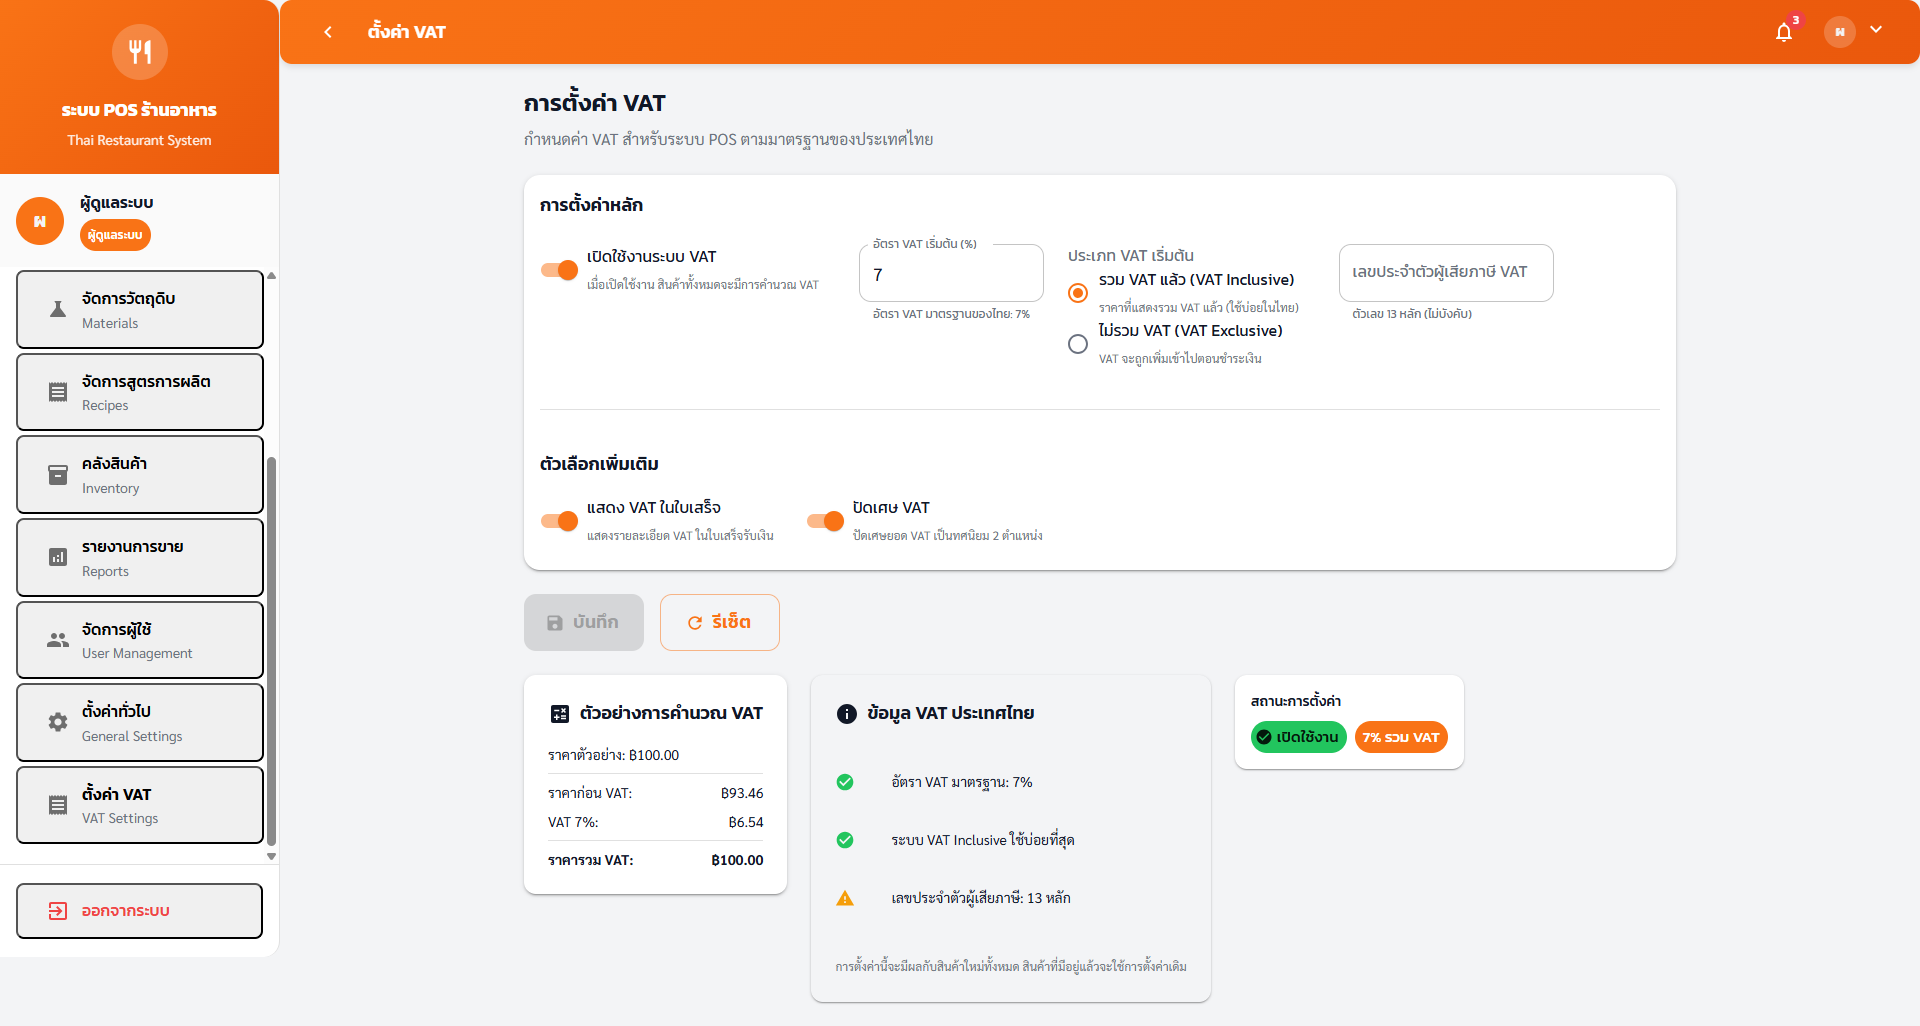
Task: Toggle show VAT in receipt switch
Action: [x=559, y=521]
